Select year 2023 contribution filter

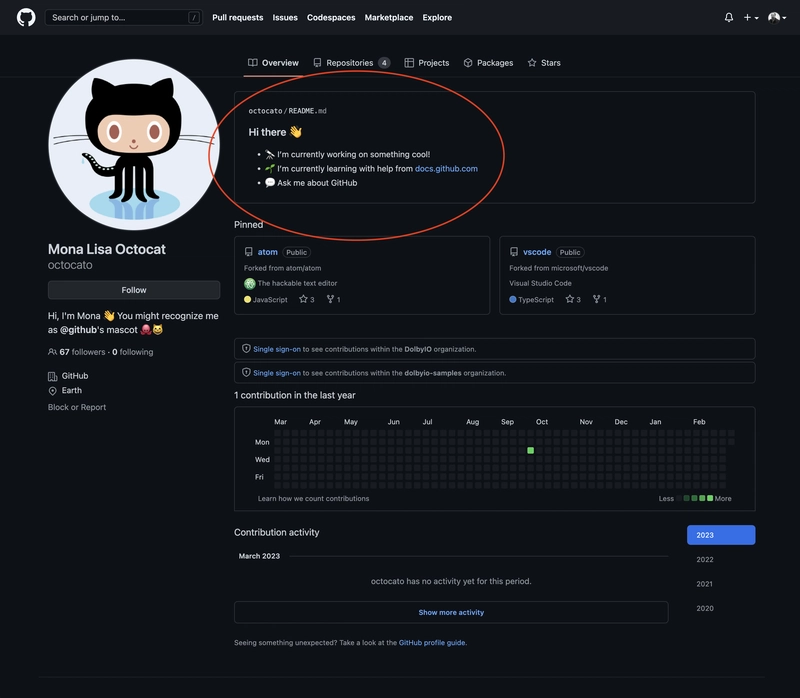[x=721, y=535]
